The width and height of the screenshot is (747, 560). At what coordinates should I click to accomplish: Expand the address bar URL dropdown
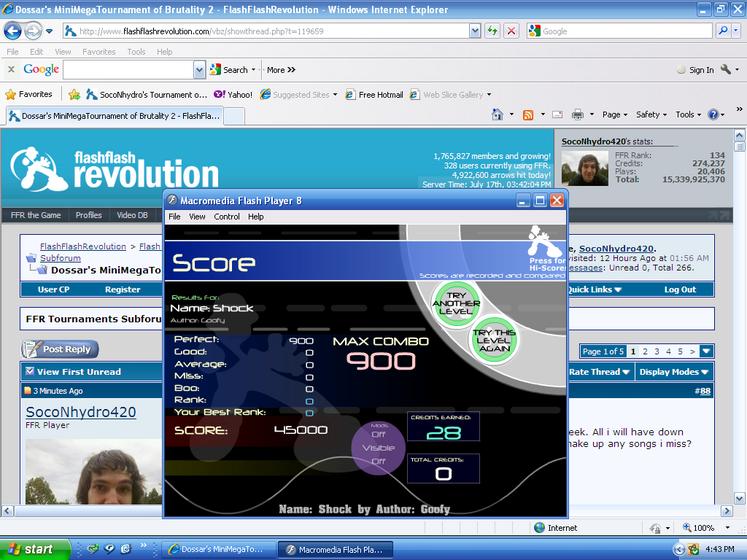(474, 31)
